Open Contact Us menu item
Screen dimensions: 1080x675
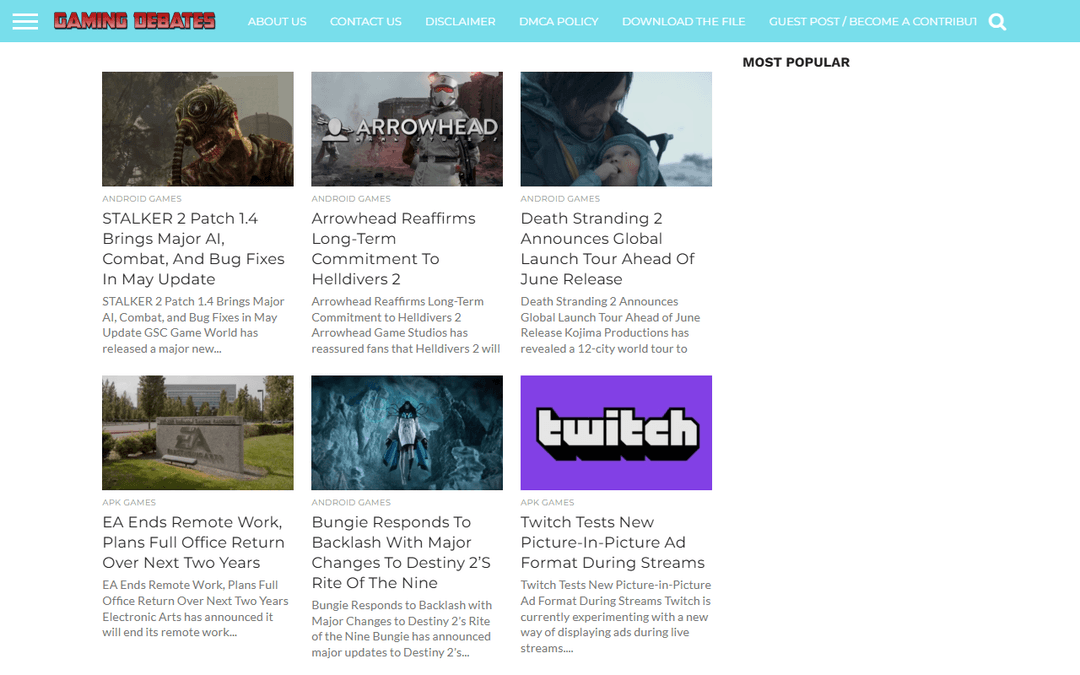click(x=366, y=21)
